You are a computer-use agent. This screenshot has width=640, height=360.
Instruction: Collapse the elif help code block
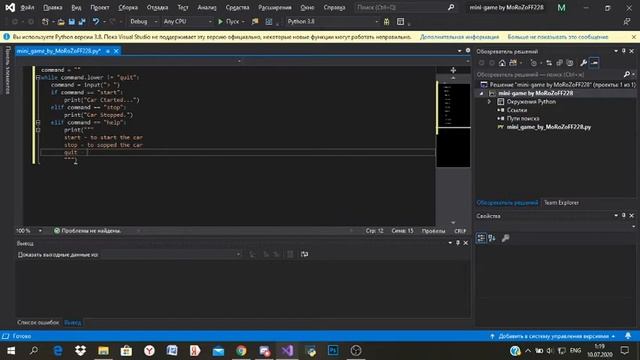[38, 122]
